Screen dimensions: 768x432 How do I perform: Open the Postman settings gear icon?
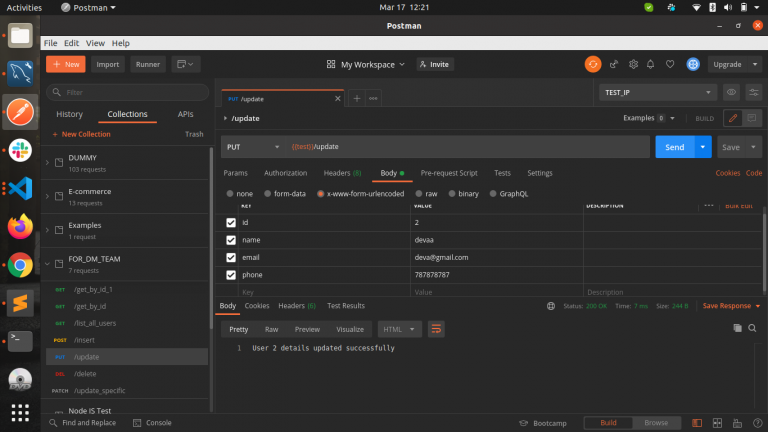point(633,64)
